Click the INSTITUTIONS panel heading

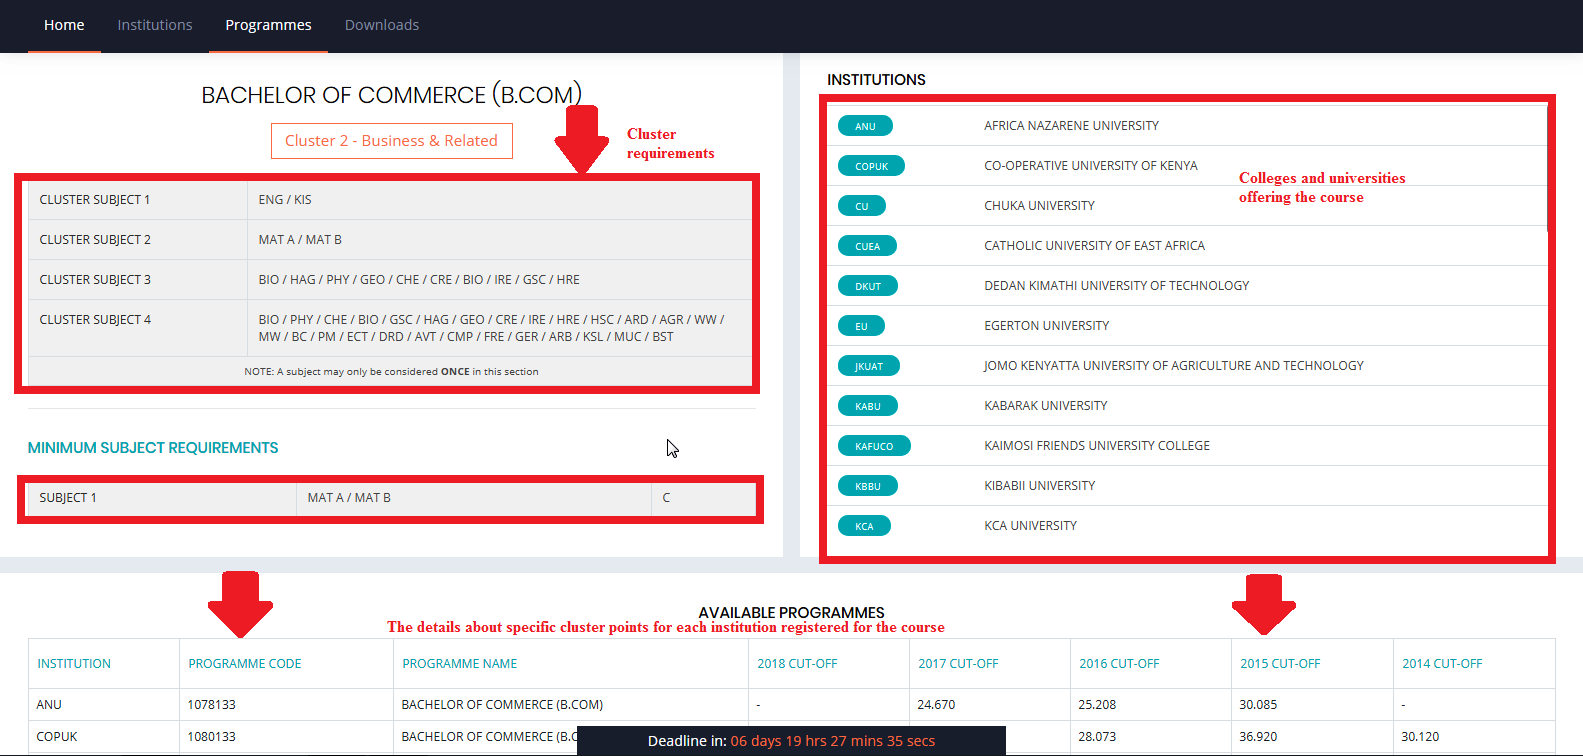coord(876,80)
